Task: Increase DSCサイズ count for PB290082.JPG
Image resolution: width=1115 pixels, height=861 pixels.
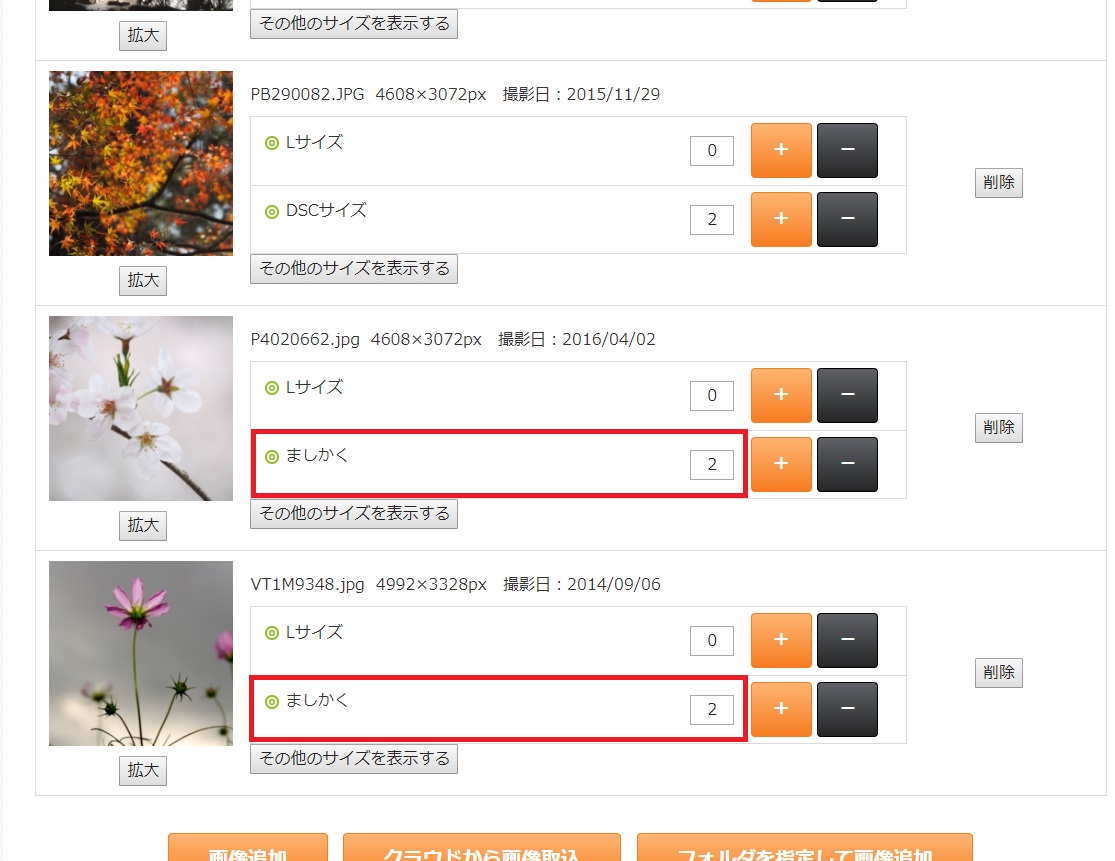Action: (781, 219)
